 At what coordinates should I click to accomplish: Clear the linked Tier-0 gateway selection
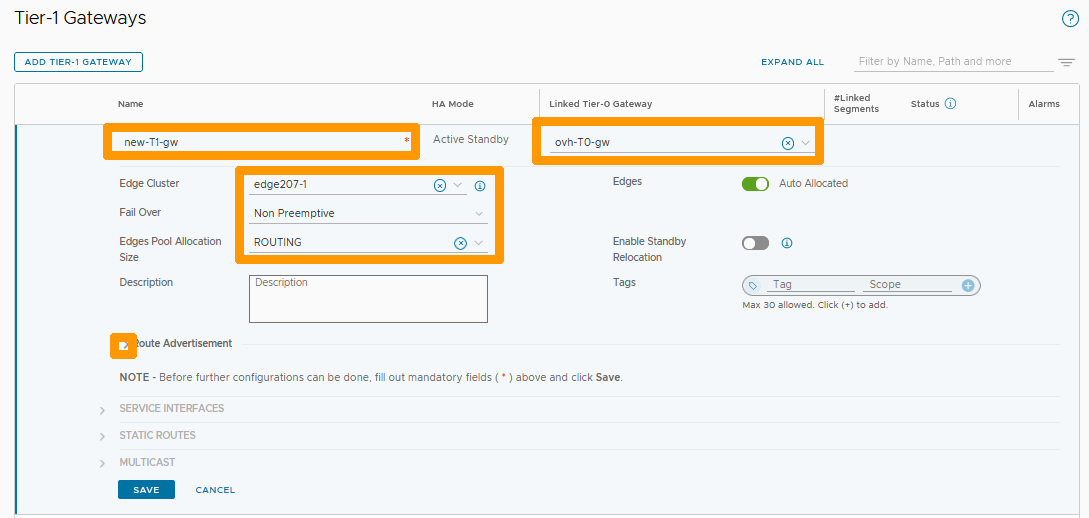tap(787, 143)
